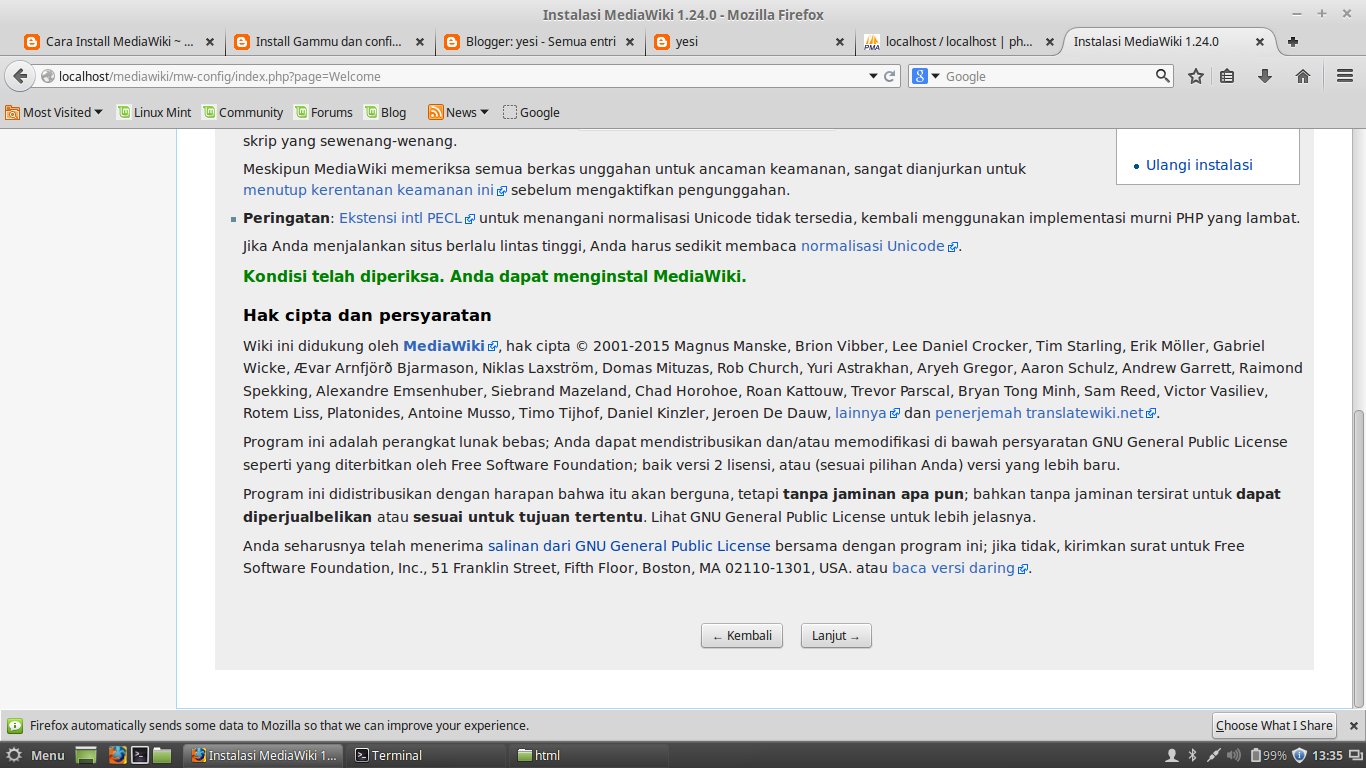Switch to Terminal window in taskbar
Screen dimensions: 1366x768
426,755
